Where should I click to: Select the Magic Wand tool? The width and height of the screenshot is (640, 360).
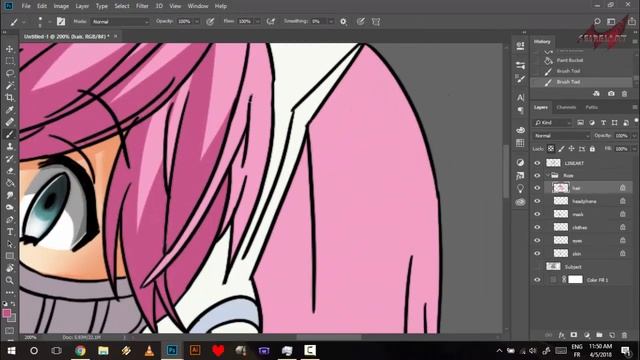coord(10,85)
